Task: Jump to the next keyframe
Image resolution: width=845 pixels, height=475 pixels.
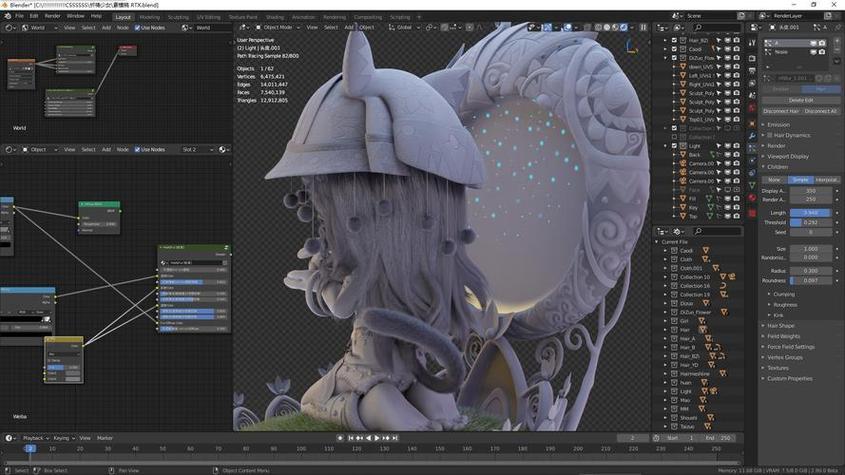Action: click(x=386, y=438)
